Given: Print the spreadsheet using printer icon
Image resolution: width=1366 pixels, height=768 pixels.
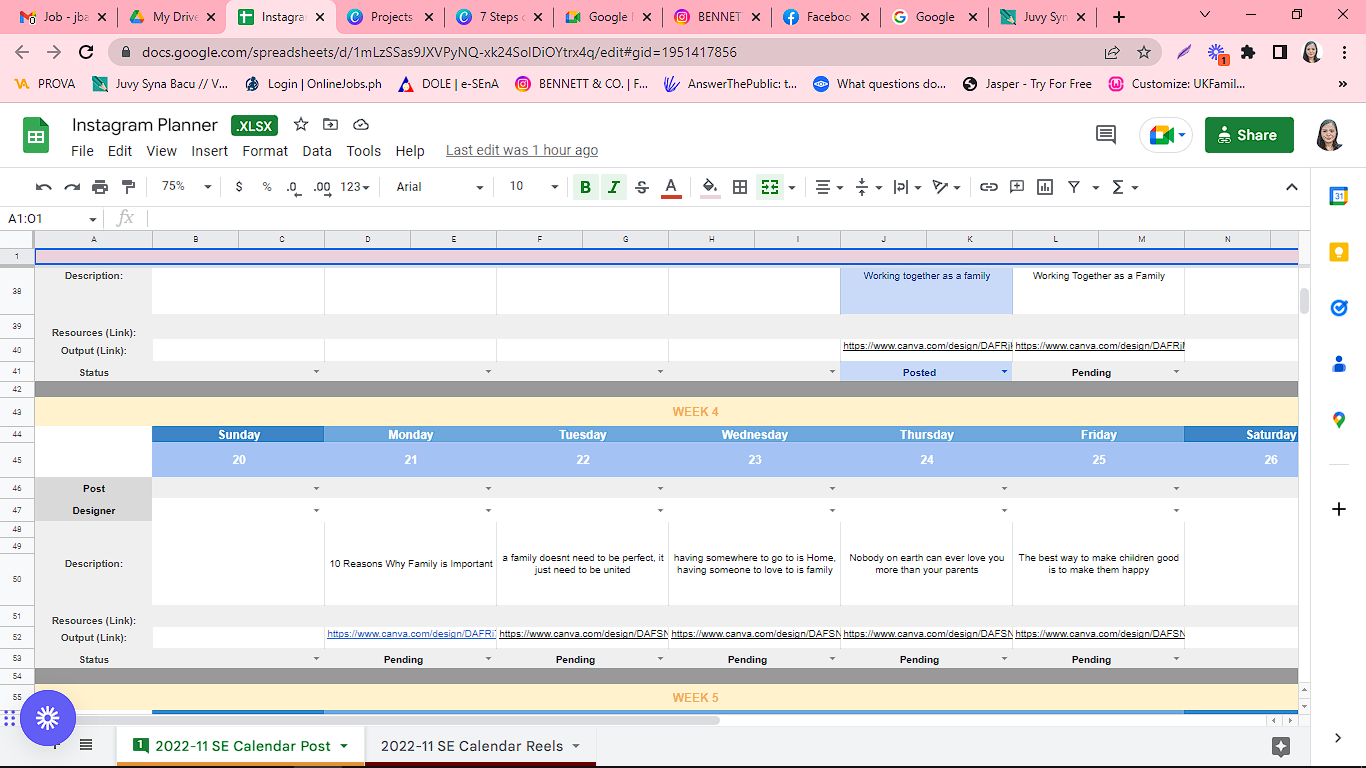Looking at the screenshot, I should tap(100, 187).
